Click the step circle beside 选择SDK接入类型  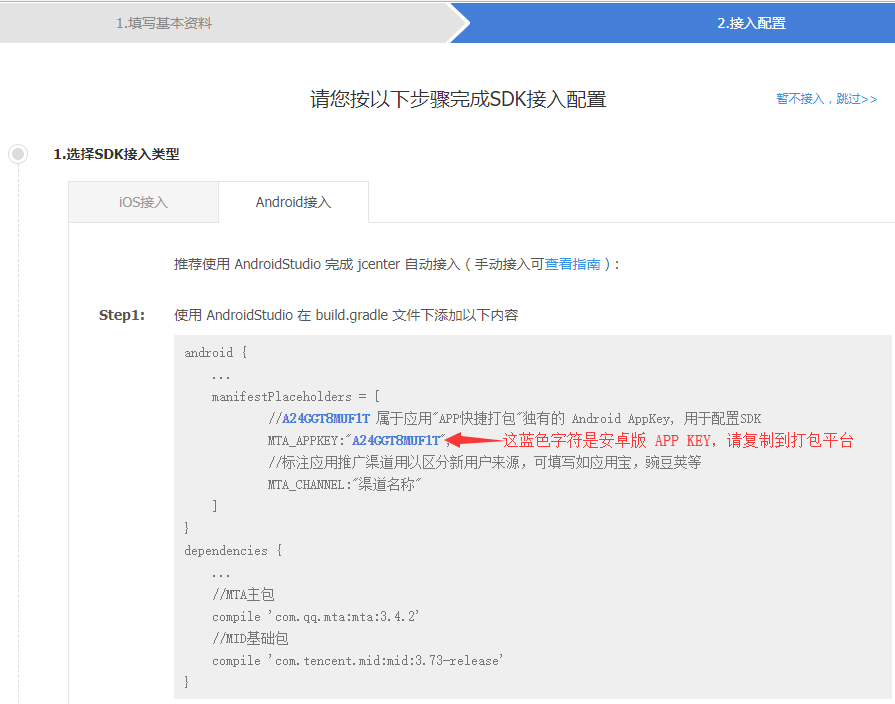[x=17, y=154]
